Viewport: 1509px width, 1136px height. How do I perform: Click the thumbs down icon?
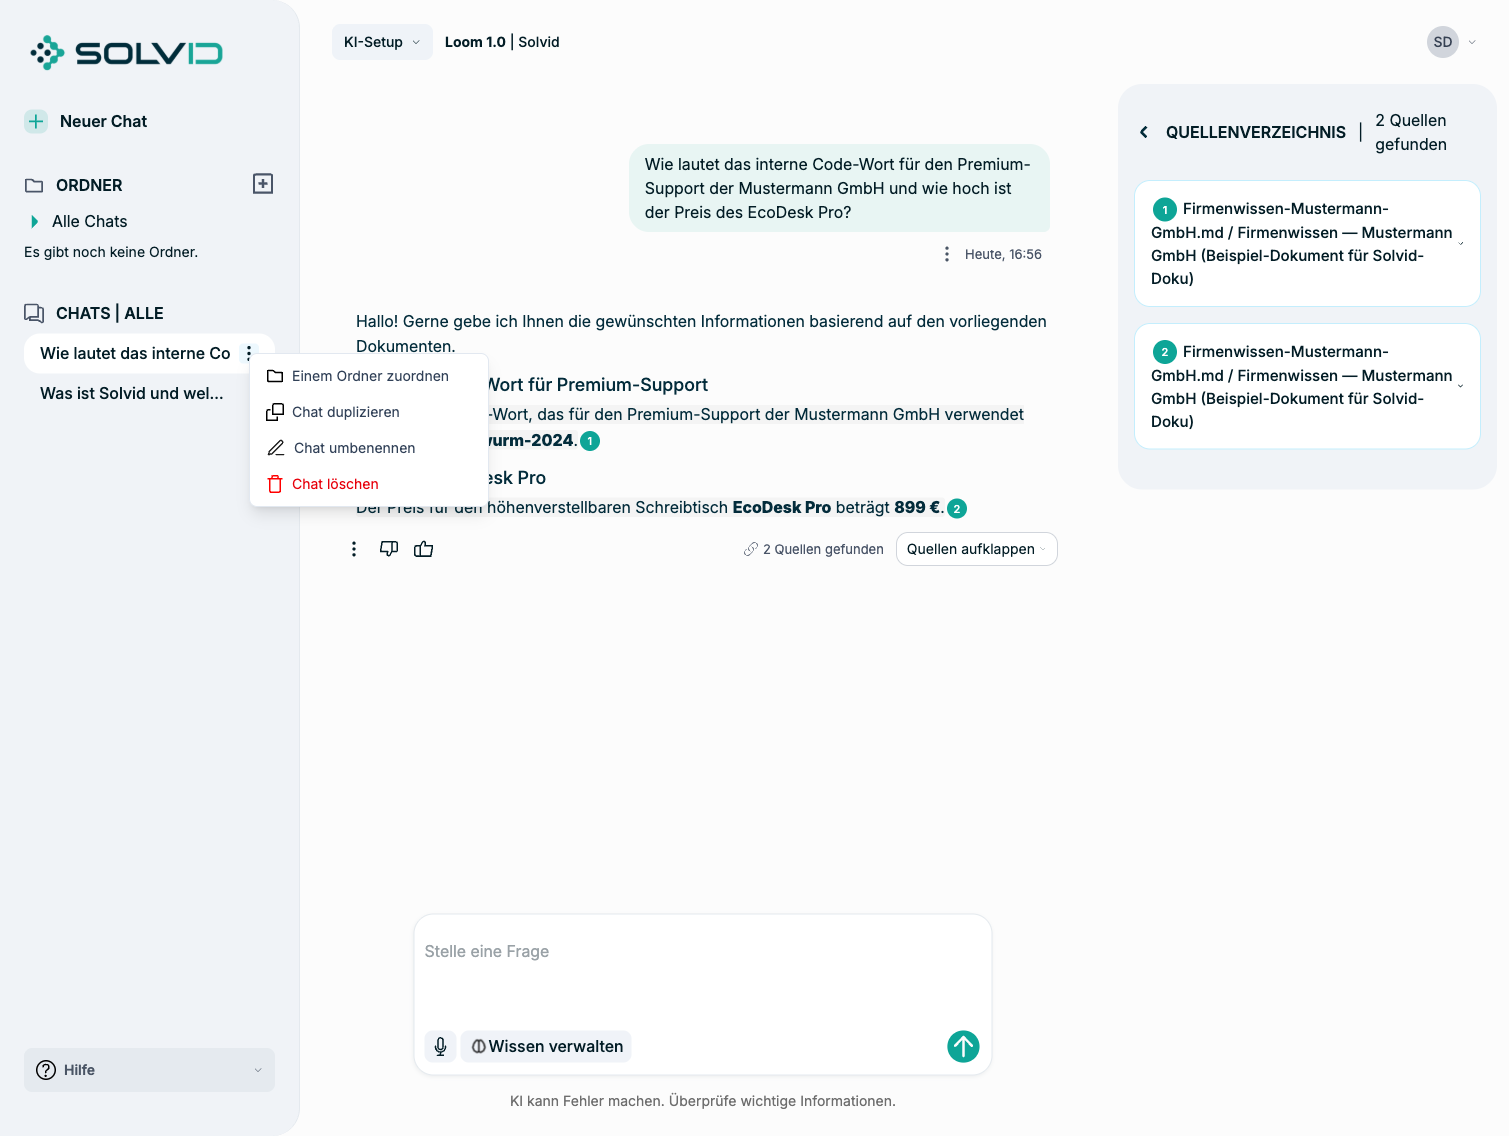pyautogui.click(x=389, y=548)
